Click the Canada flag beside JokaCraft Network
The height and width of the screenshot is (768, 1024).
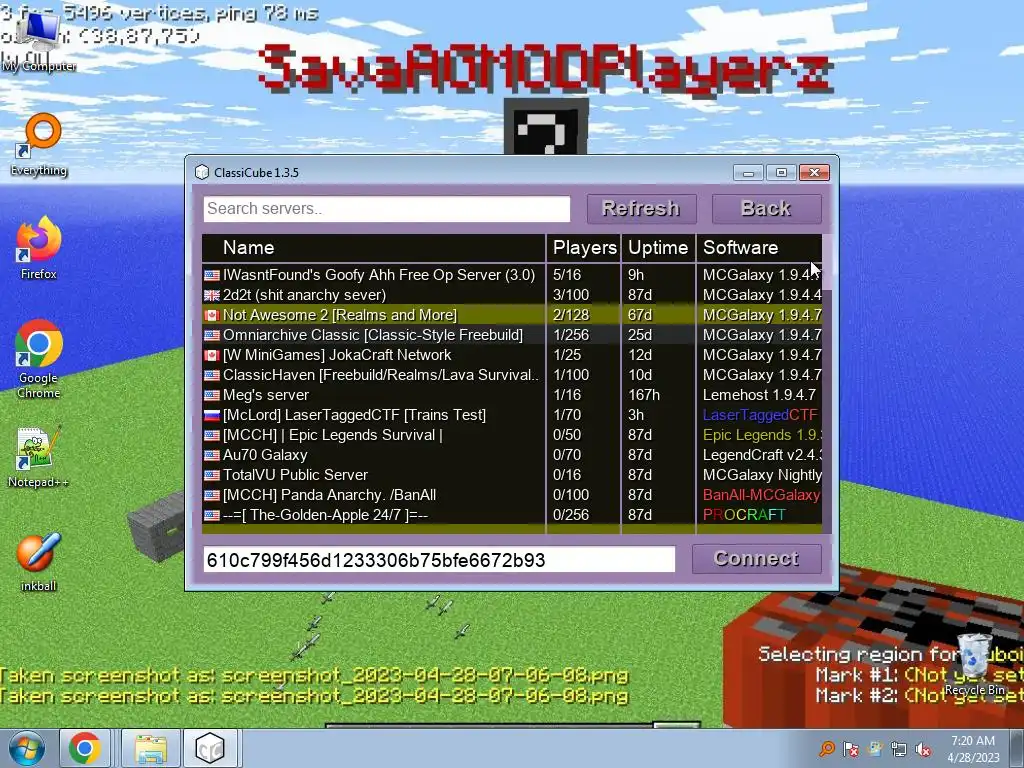pos(212,355)
